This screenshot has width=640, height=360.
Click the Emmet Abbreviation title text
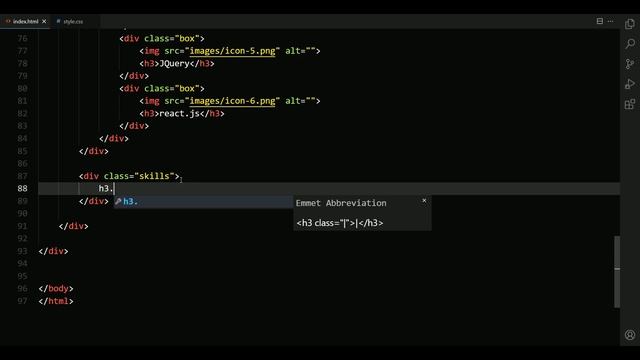click(341, 203)
